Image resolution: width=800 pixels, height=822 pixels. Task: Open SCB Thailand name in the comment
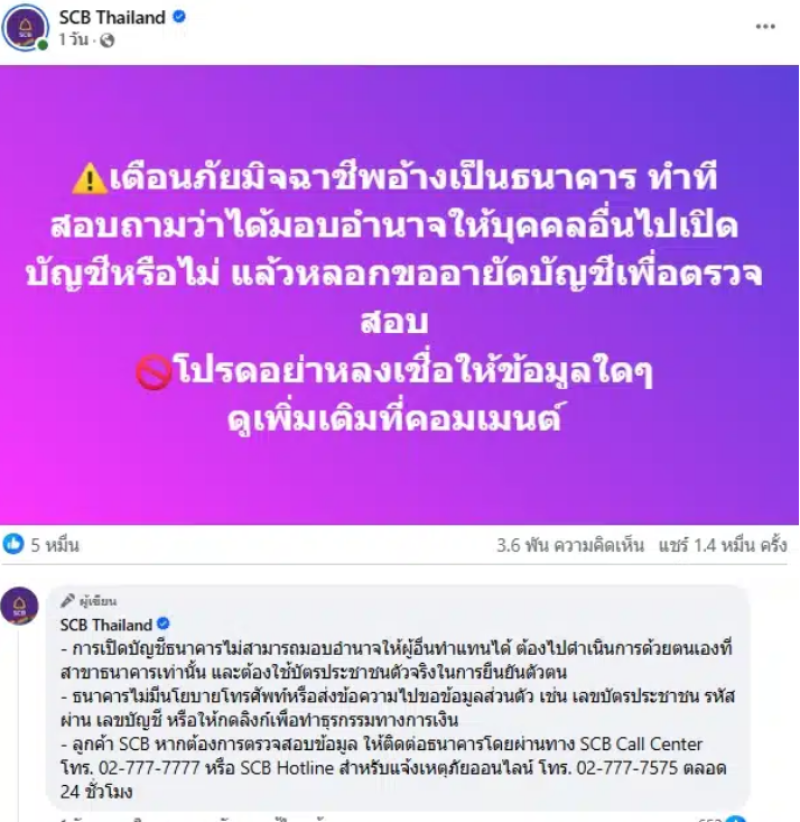click(x=106, y=624)
